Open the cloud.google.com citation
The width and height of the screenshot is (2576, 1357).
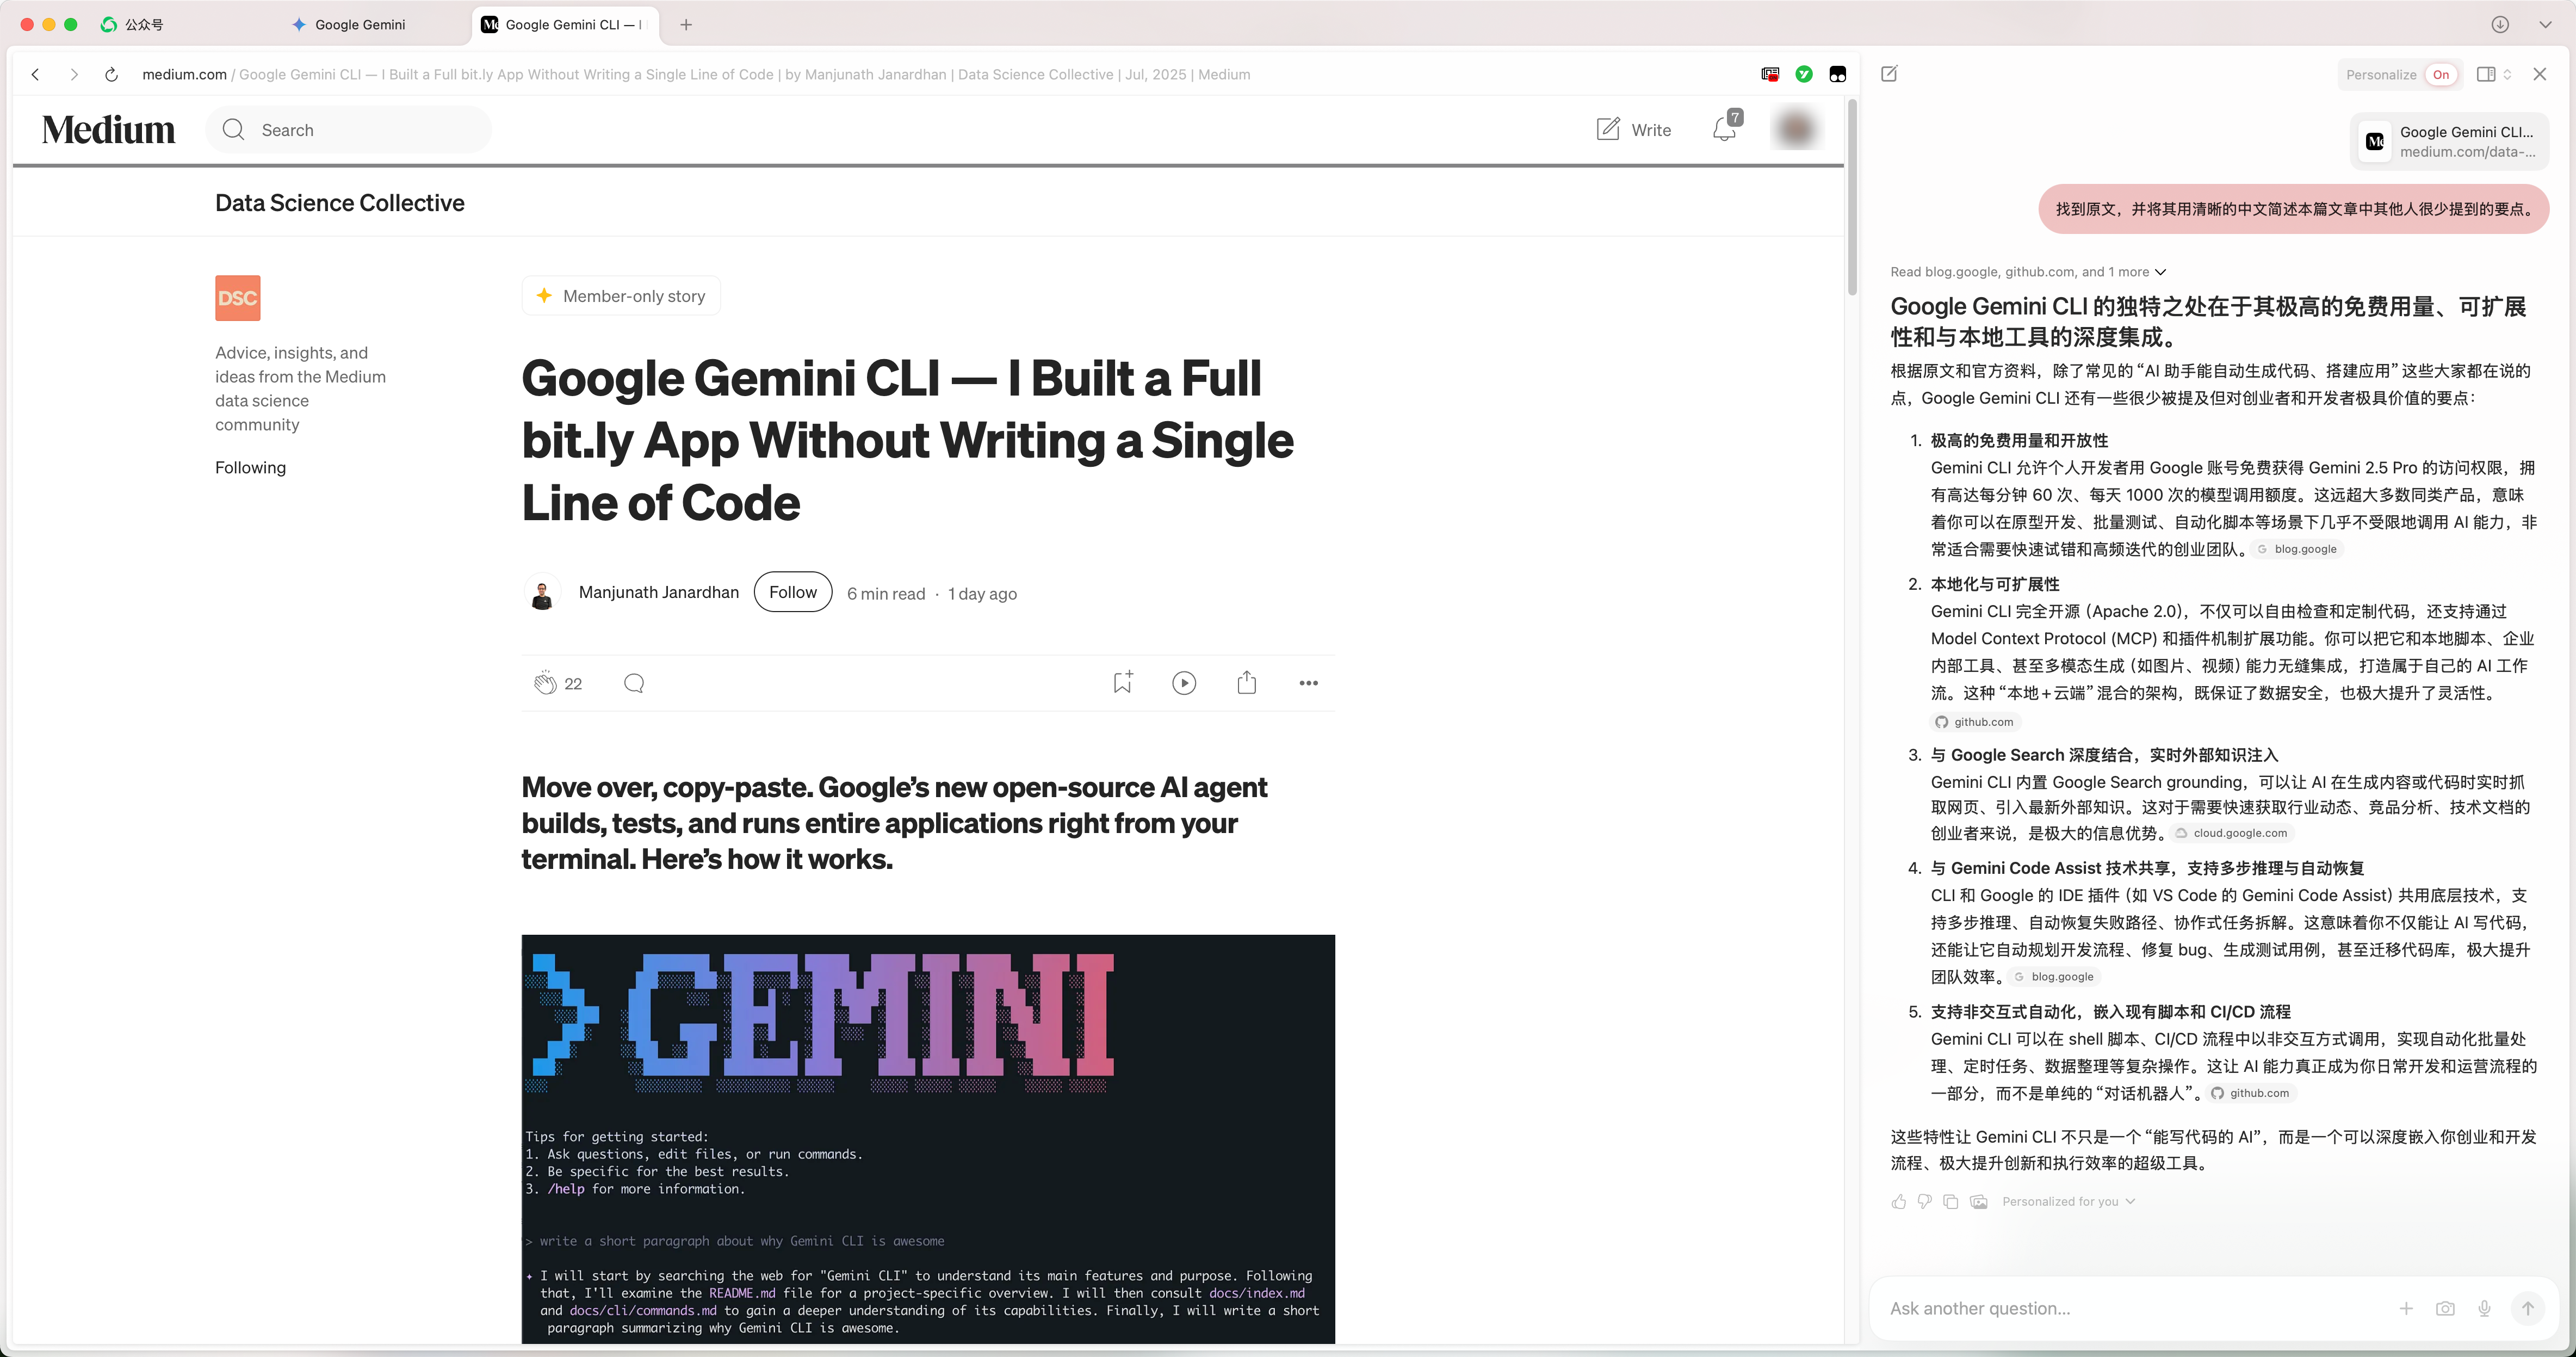coord(2231,833)
